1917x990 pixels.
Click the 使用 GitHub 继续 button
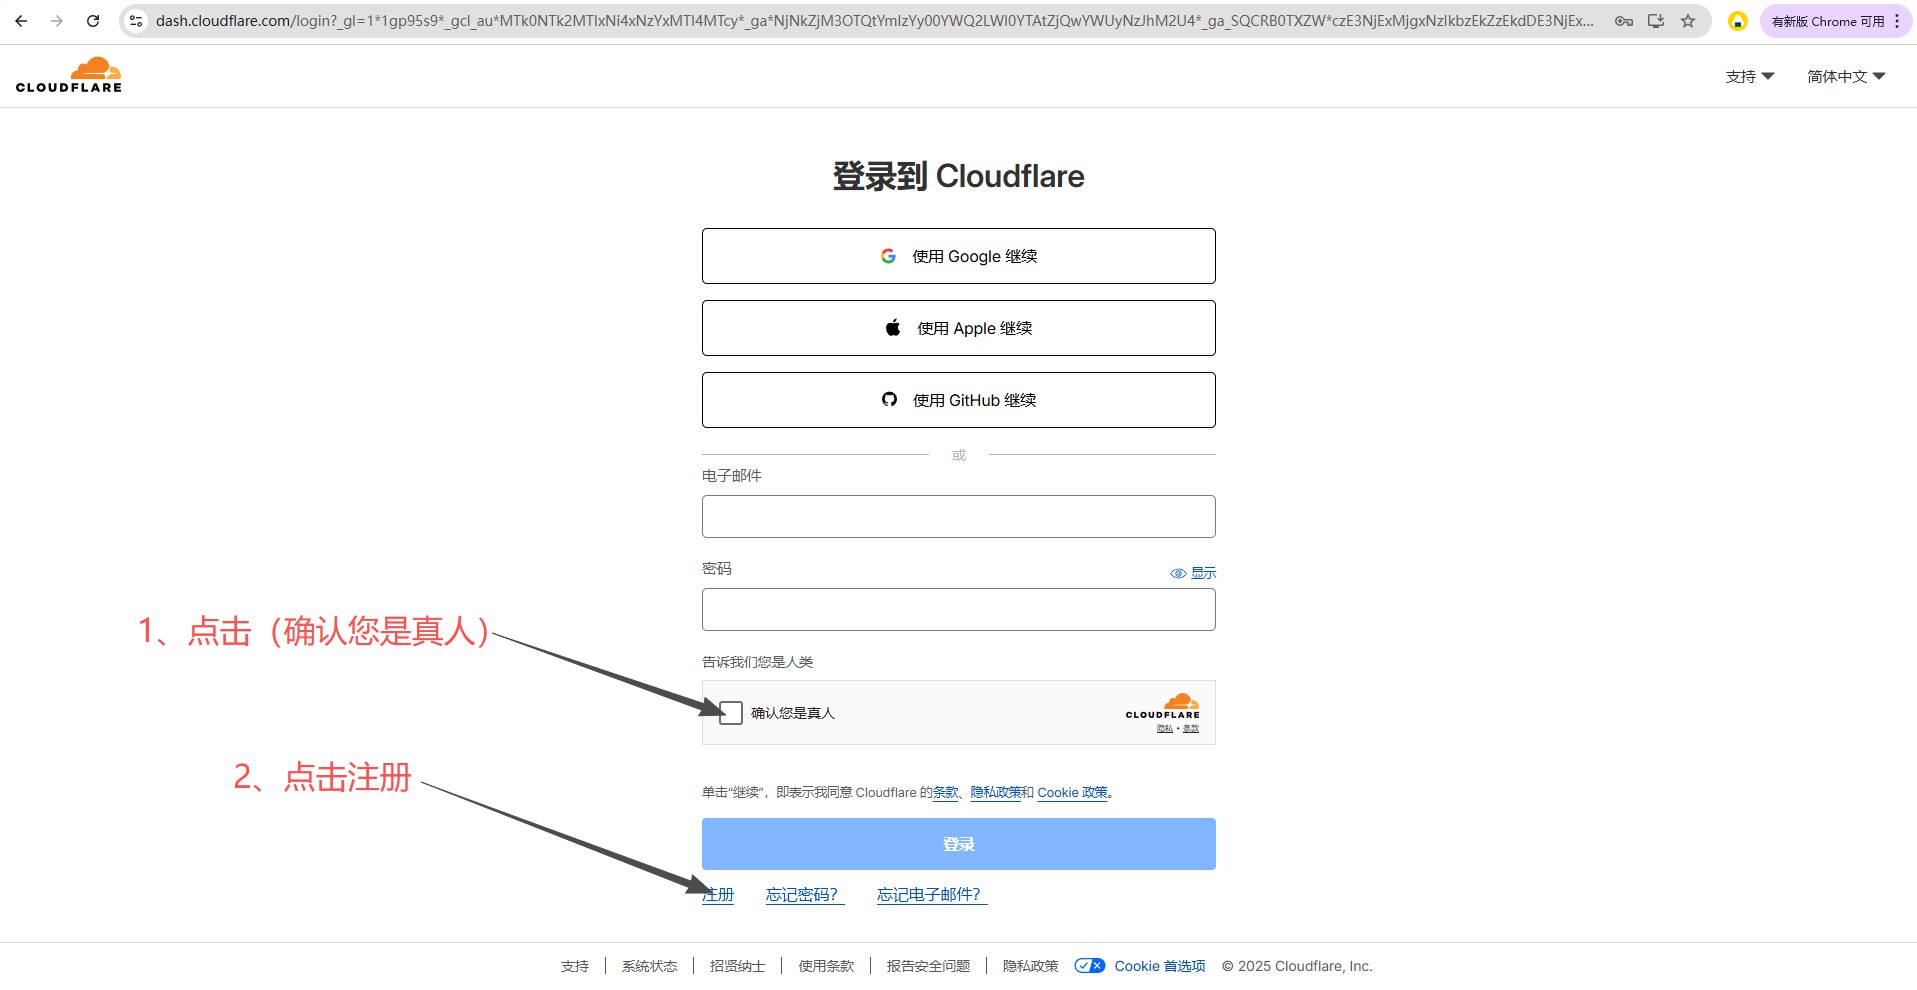pyautogui.click(x=958, y=400)
